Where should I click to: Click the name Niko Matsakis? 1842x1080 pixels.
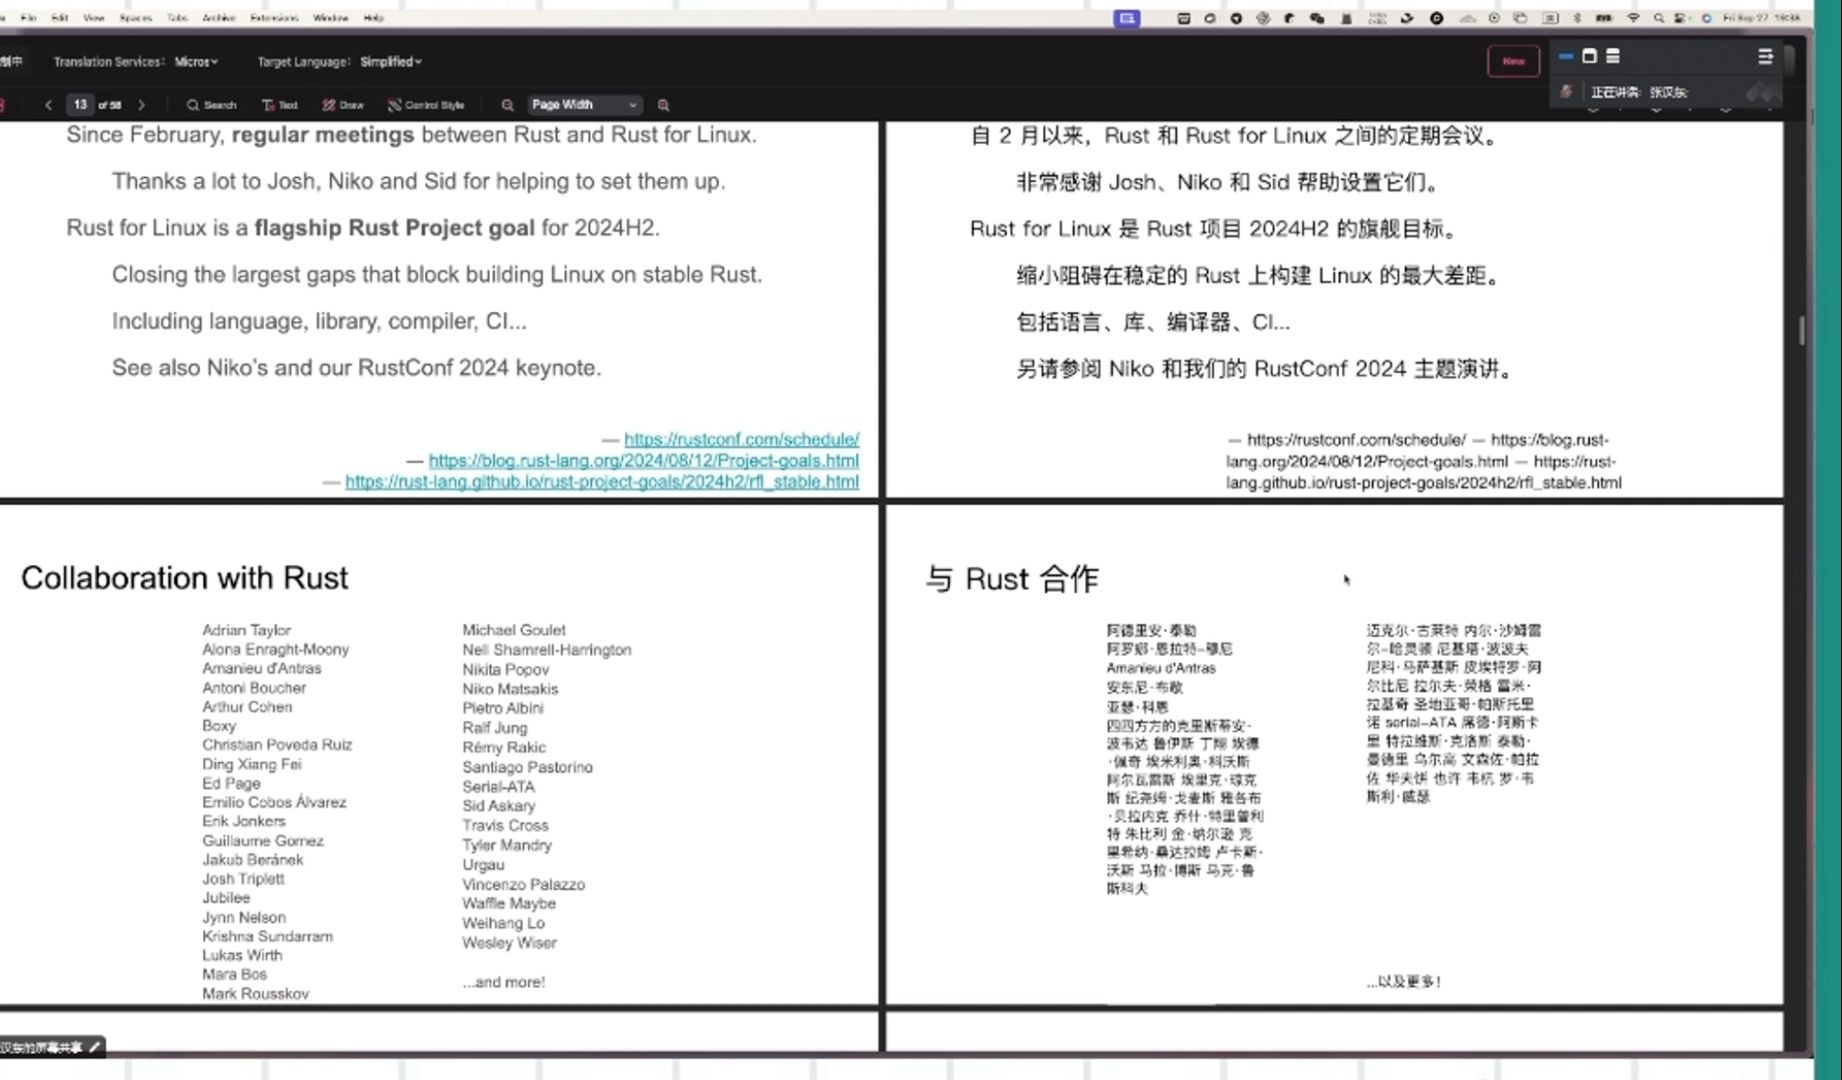click(x=510, y=689)
